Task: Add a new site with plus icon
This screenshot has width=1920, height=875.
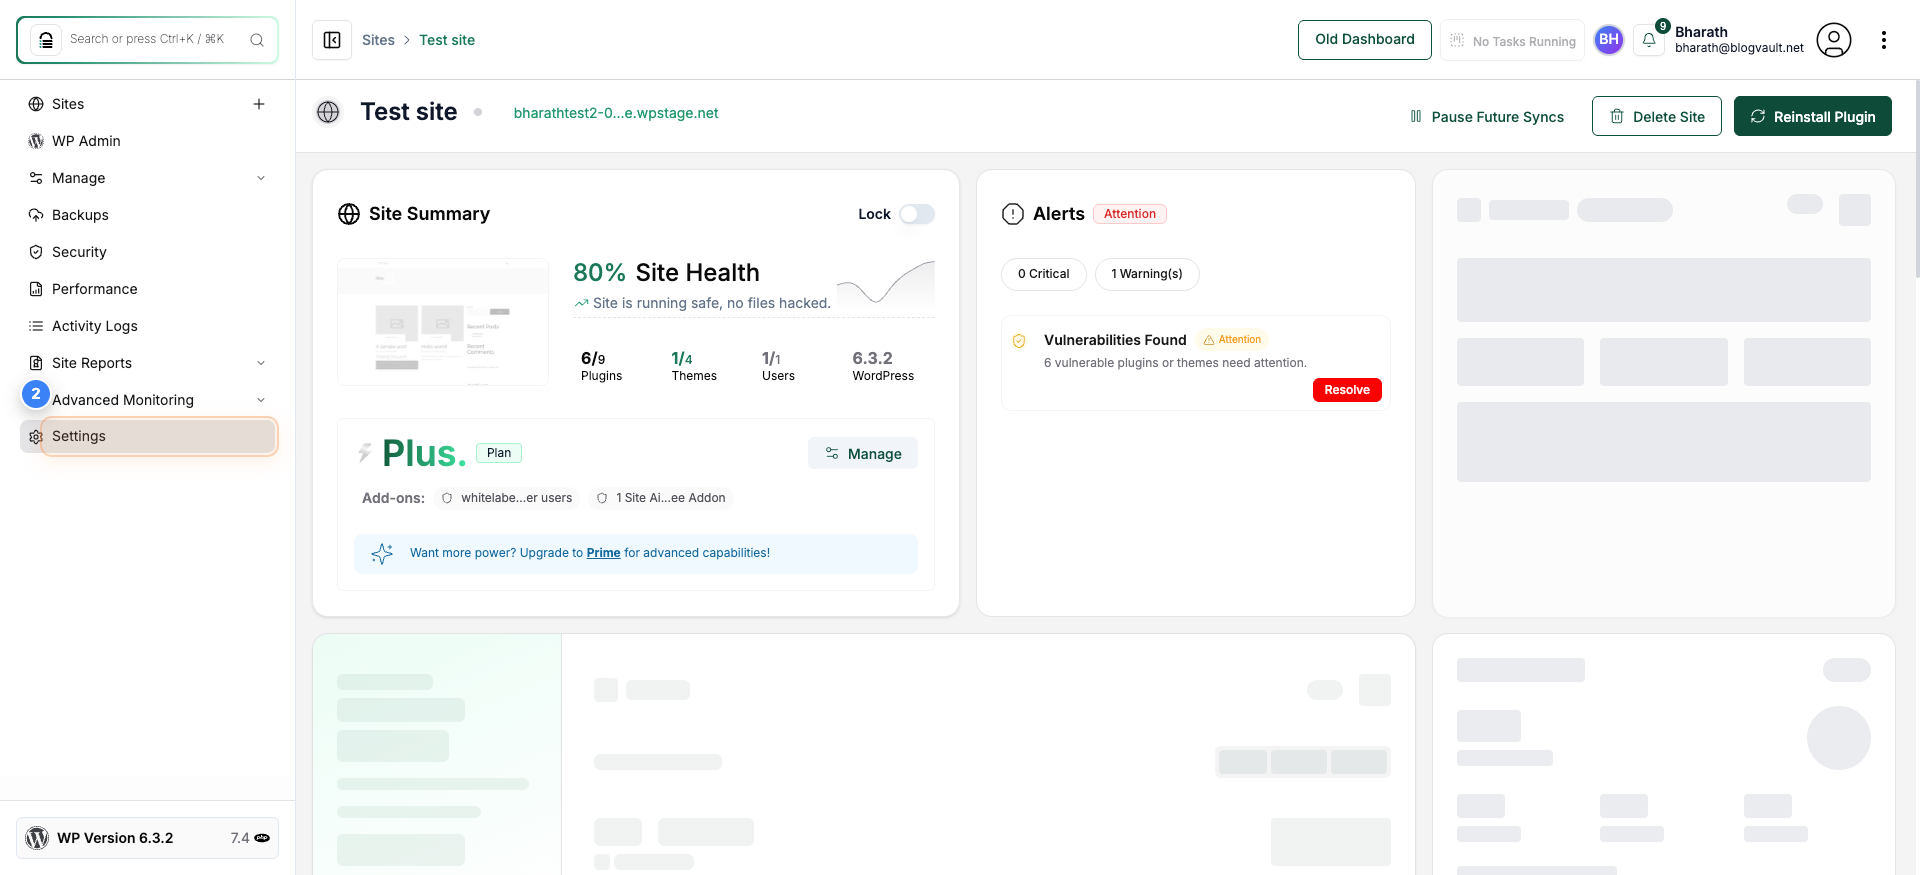Action: pos(259,104)
